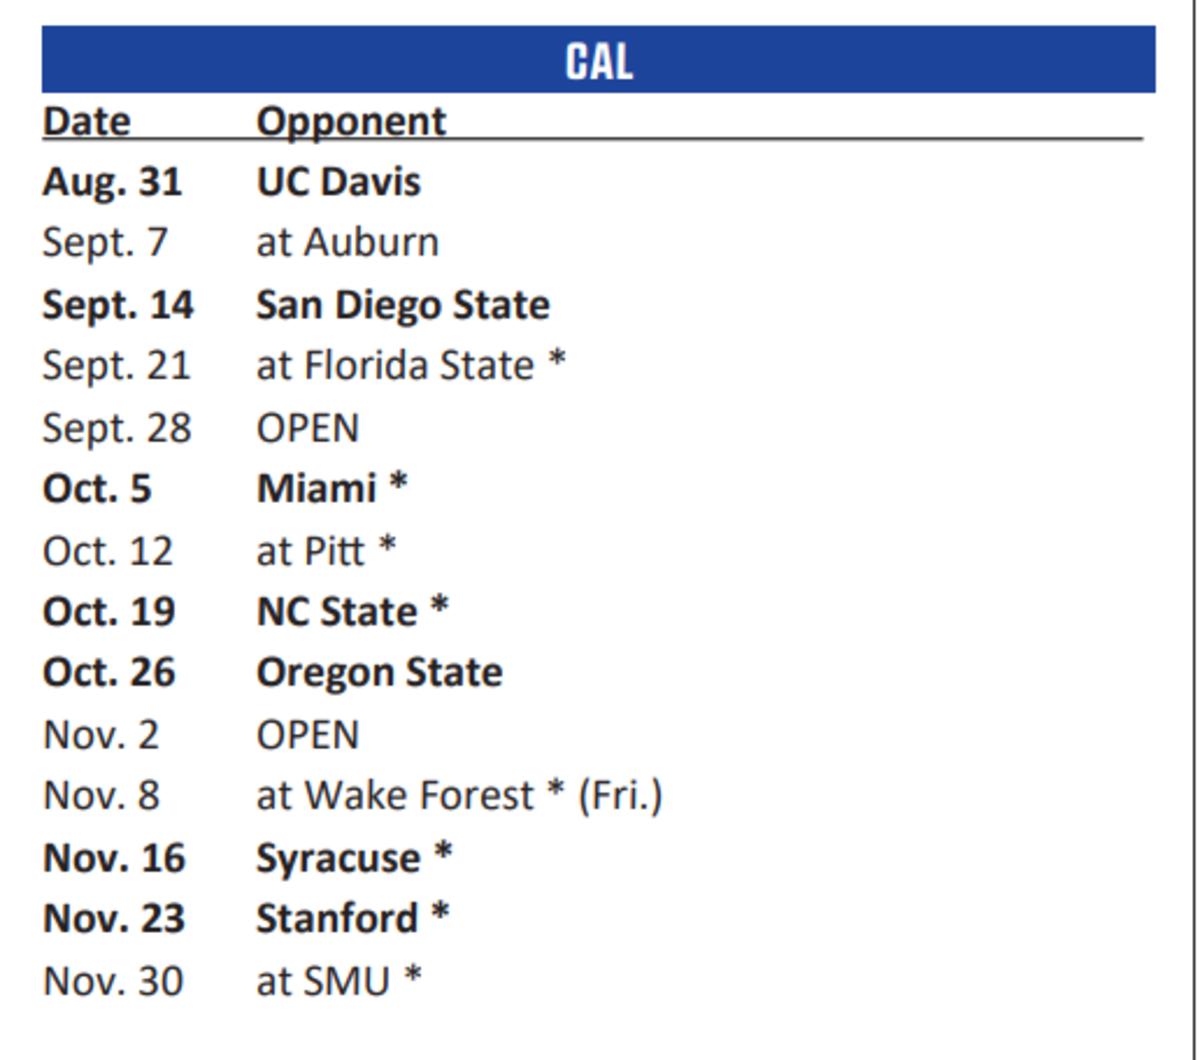The height and width of the screenshot is (1060, 1200).
Task: Click the Opponent column heading
Action: tap(351, 121)
